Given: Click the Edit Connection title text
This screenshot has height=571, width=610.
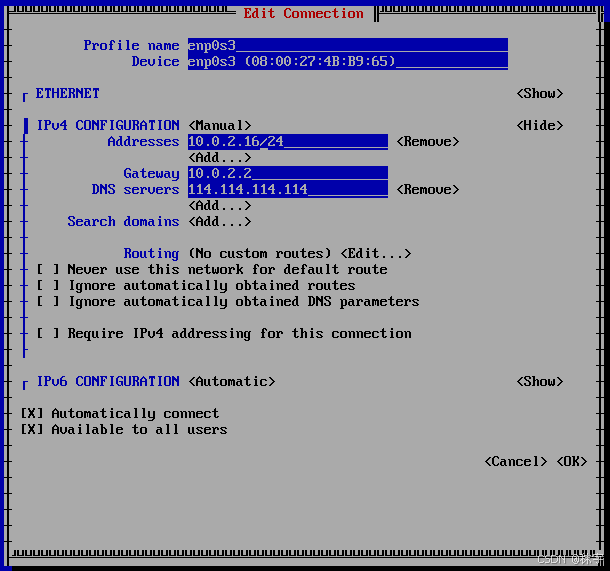Looking at the screenshot, I should point(303,13).
